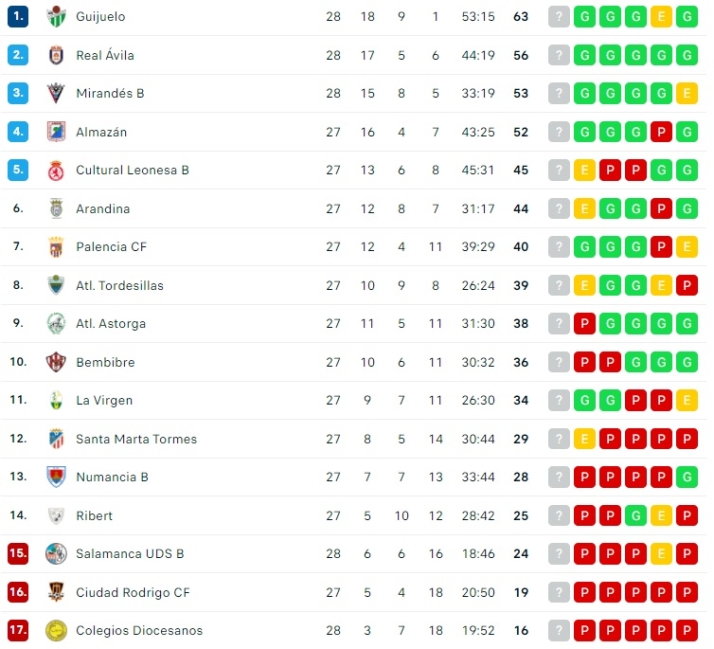Open the Arandina team link

coord(103,209)
